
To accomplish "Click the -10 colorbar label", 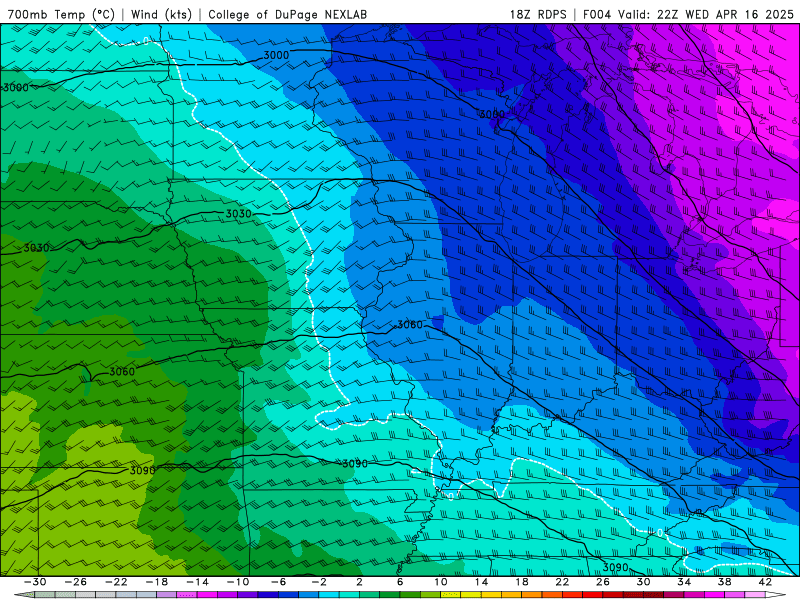I will 238,582.
